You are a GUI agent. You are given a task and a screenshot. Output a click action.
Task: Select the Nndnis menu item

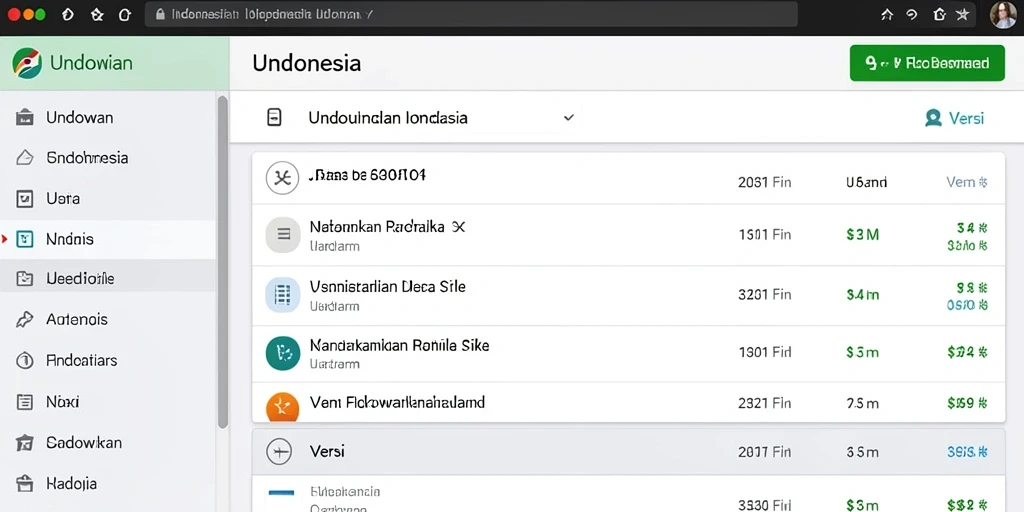(x=70, y=239)
